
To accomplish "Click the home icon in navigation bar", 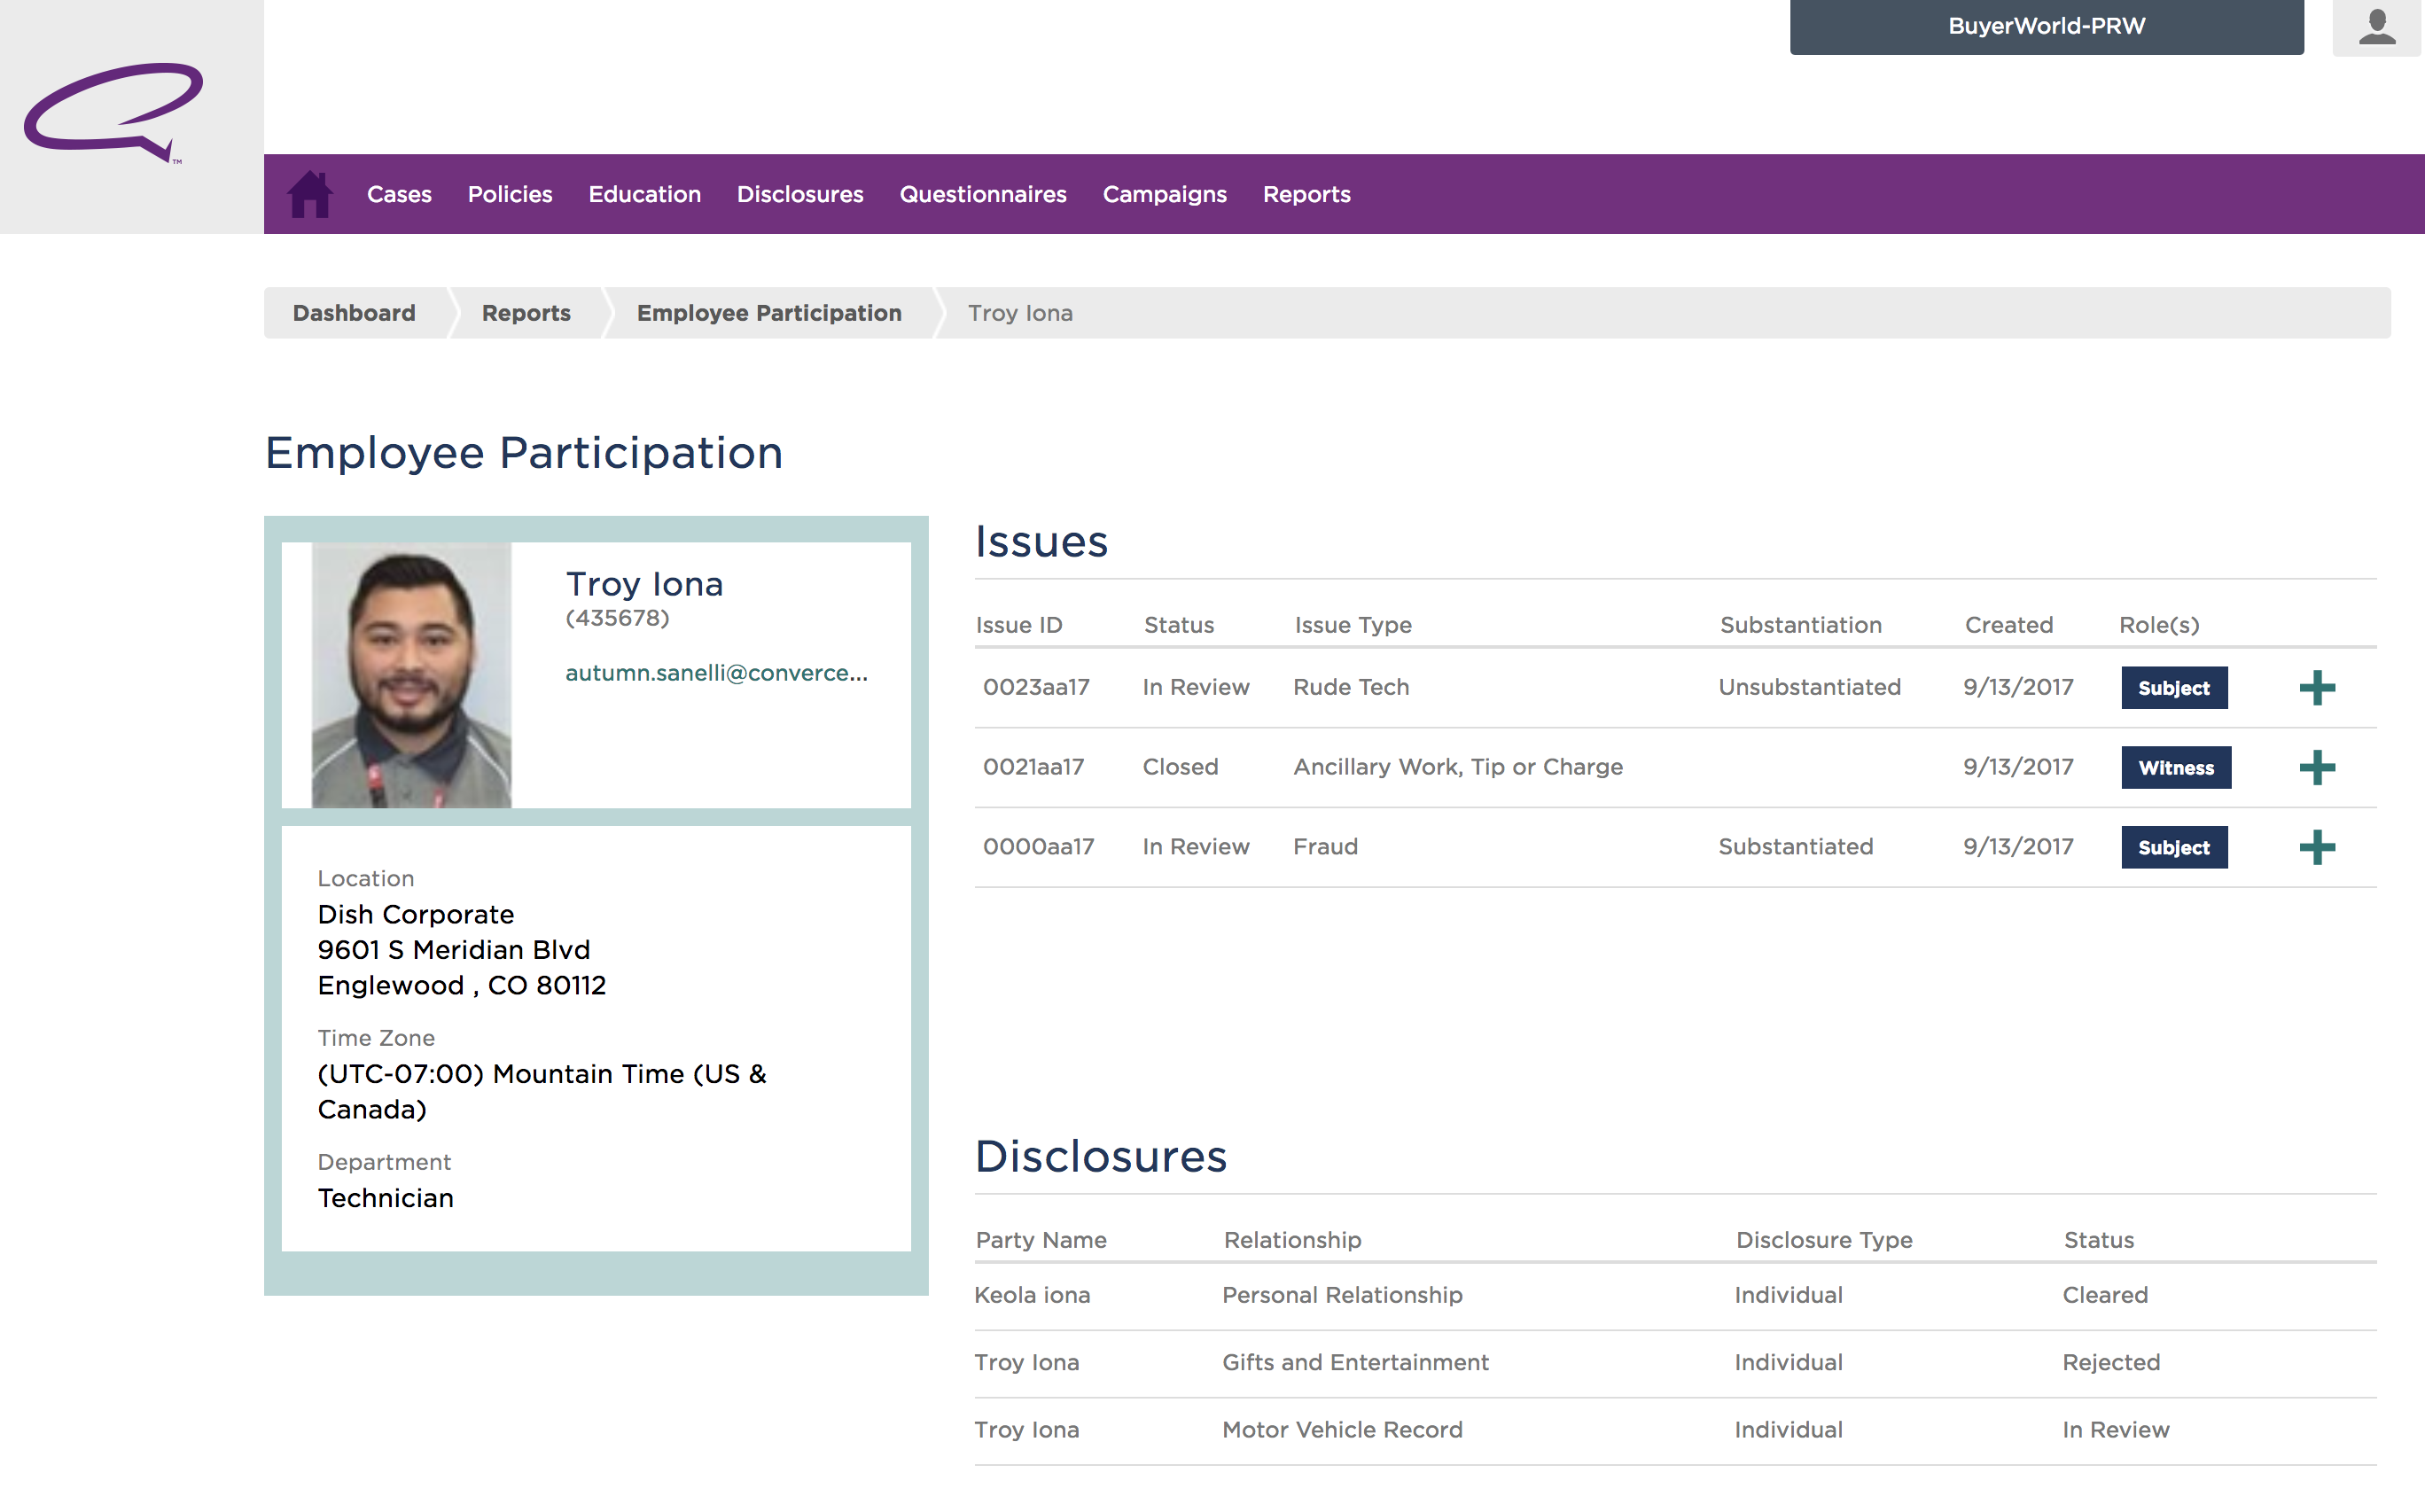I will [310, 194].
